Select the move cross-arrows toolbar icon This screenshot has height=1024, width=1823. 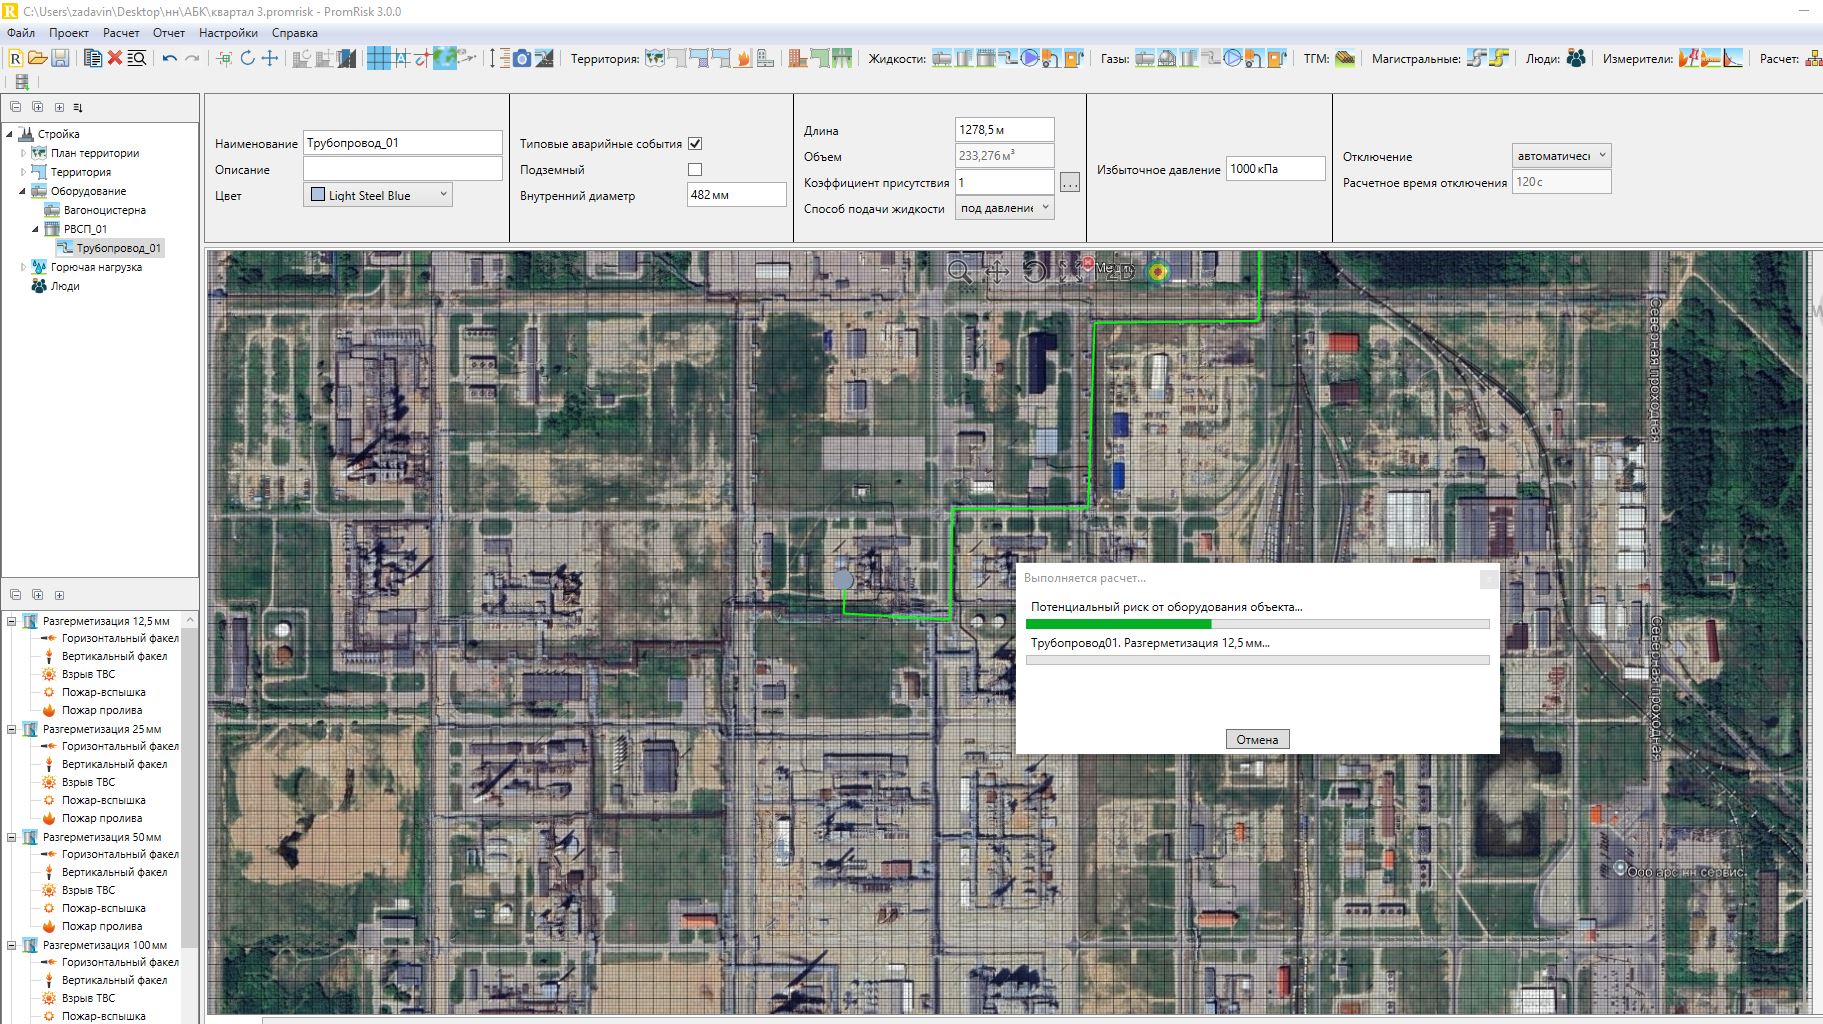click(x=270, y=58)
